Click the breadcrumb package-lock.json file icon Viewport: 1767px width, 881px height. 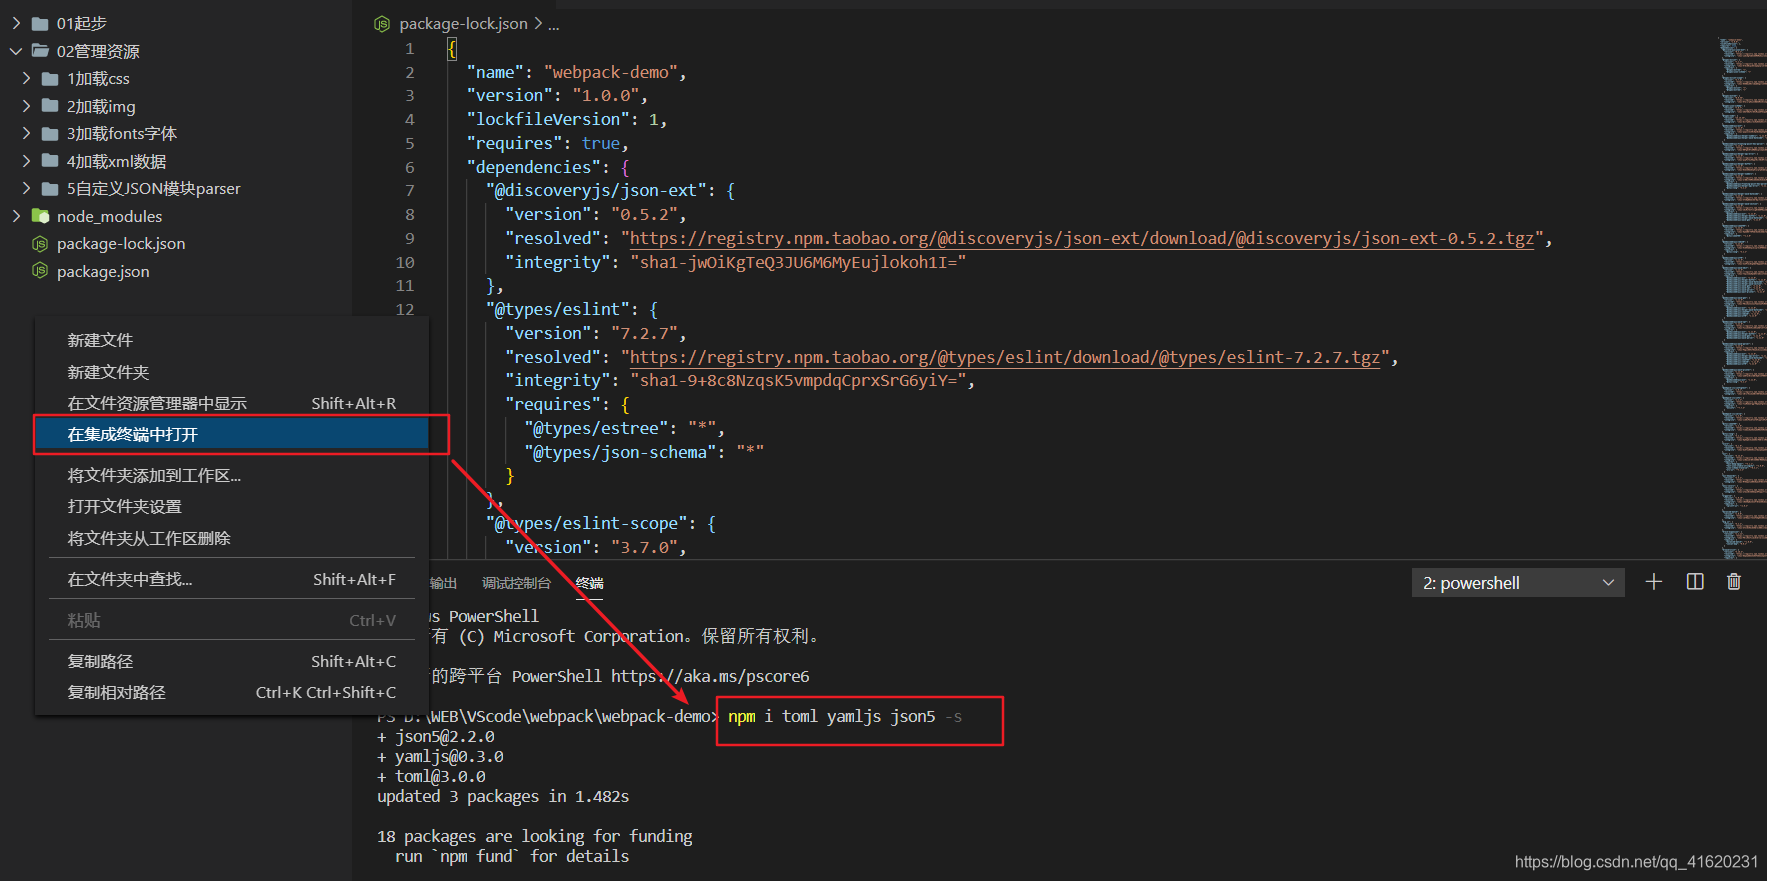click(382, 23)
